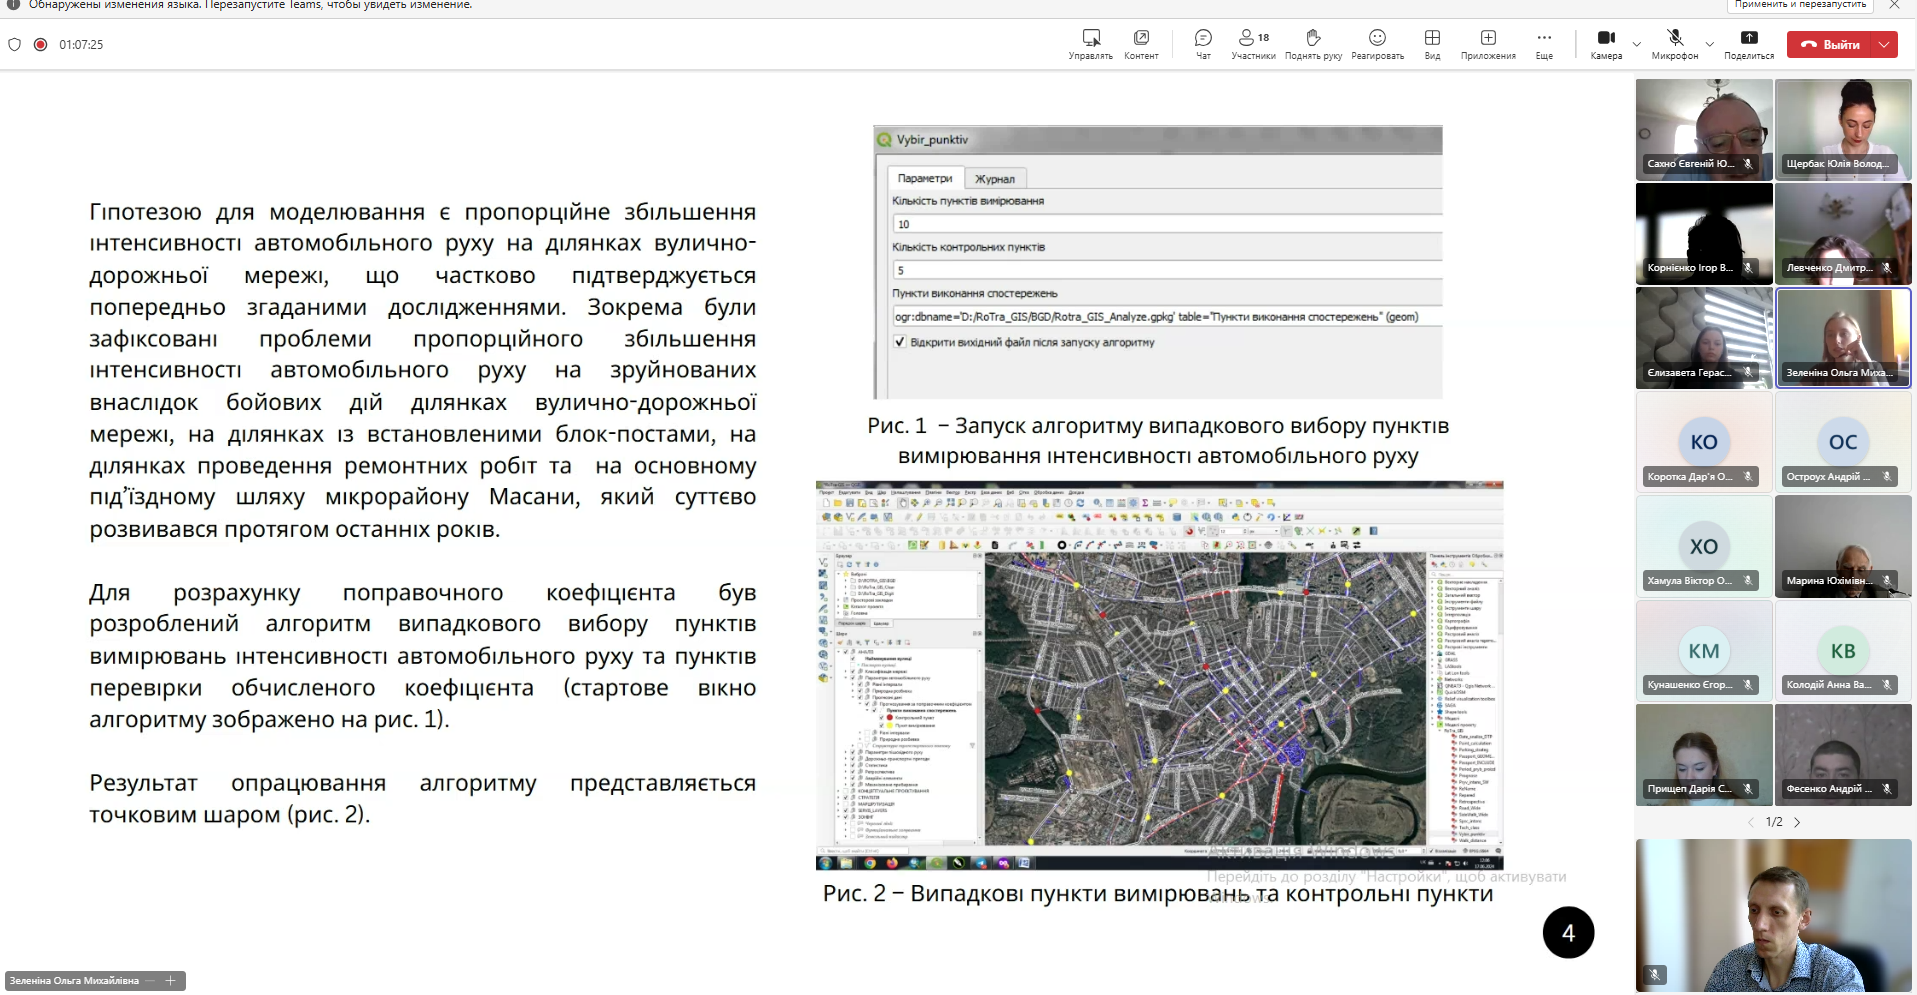Expand the camera options arrow beside Камера
Image resolution: width=1917 pixels, height=995 pixels.
[x=1637, y=44]
